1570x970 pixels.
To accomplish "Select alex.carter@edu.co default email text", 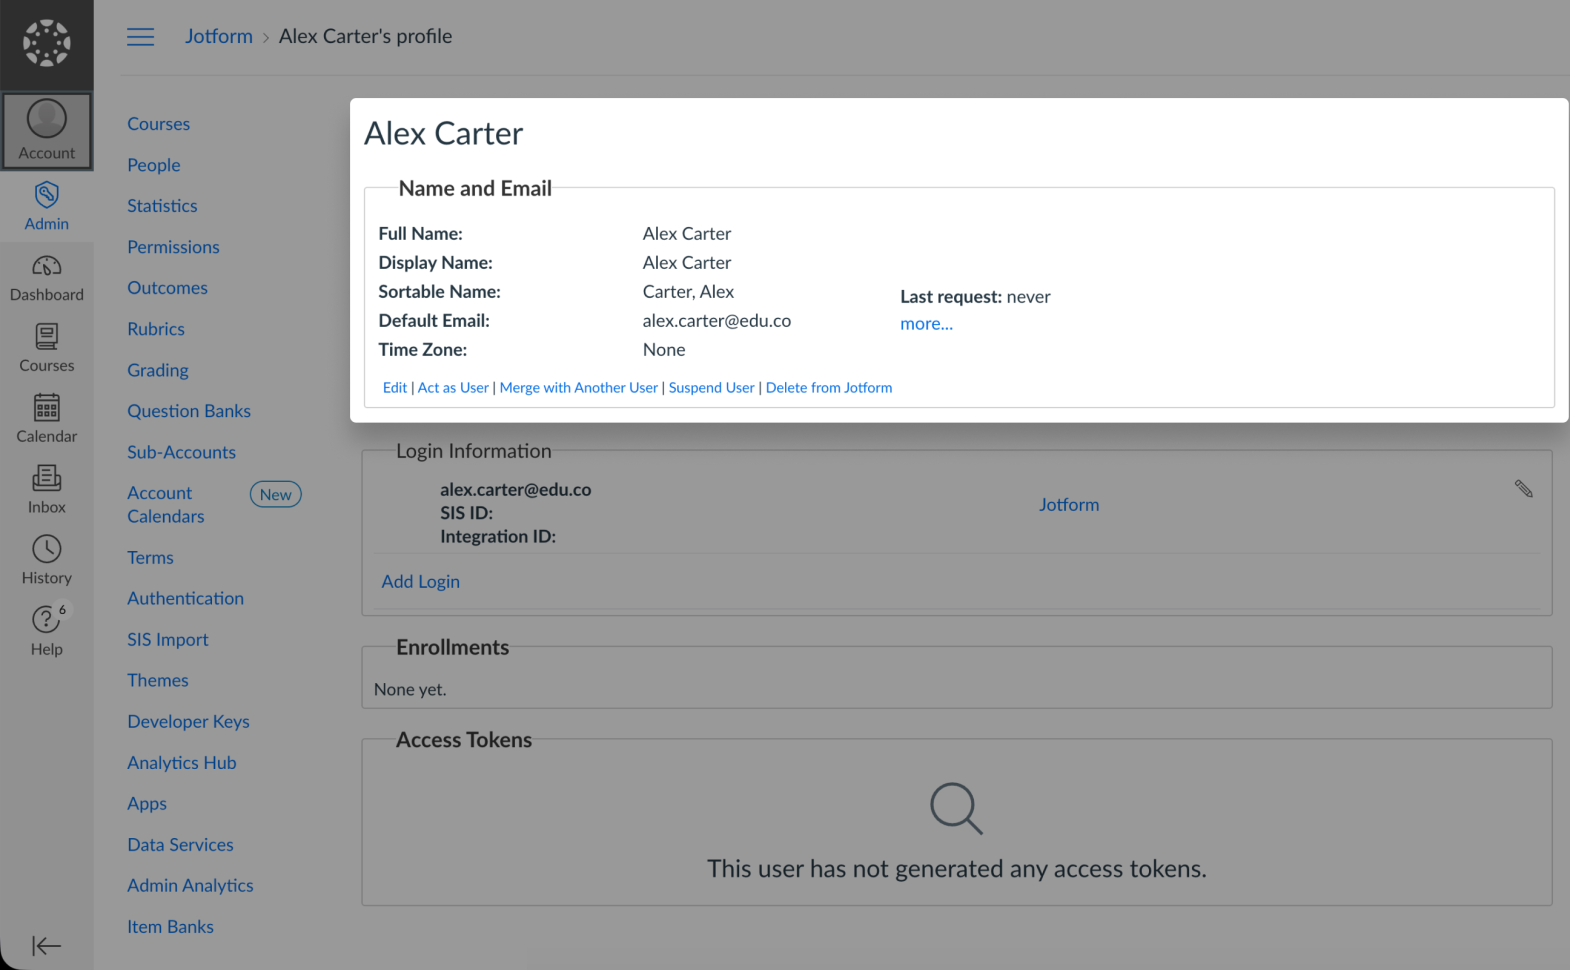I will coord(717,321).
